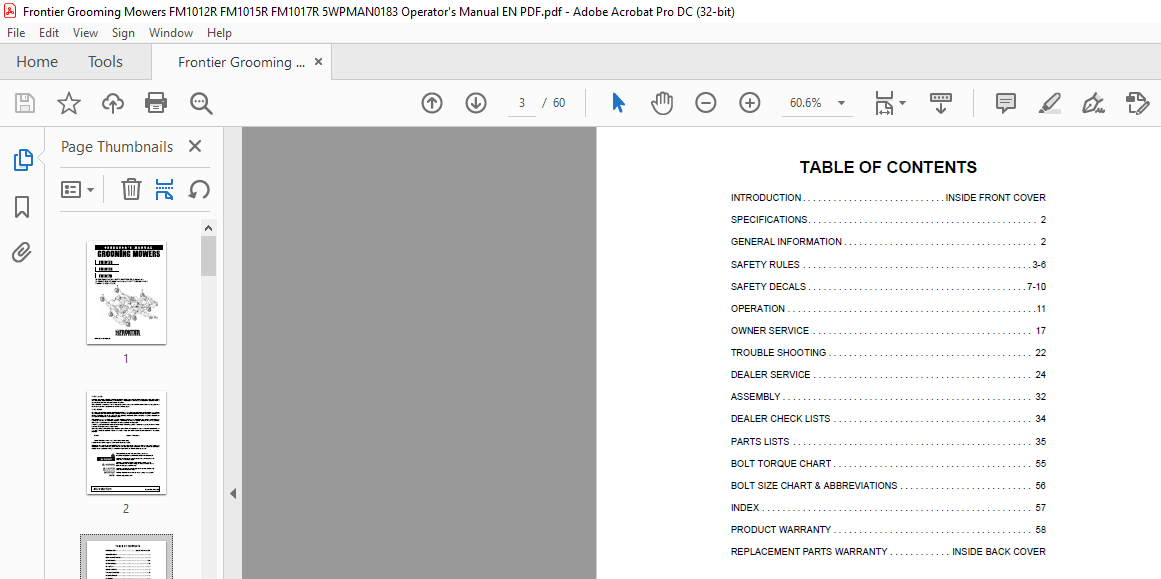This screenshot has height=579, width=1161.
Task: Click the SPECIFICATIONS contents entry
Action: pyautogui.click(x=888, y=220)
